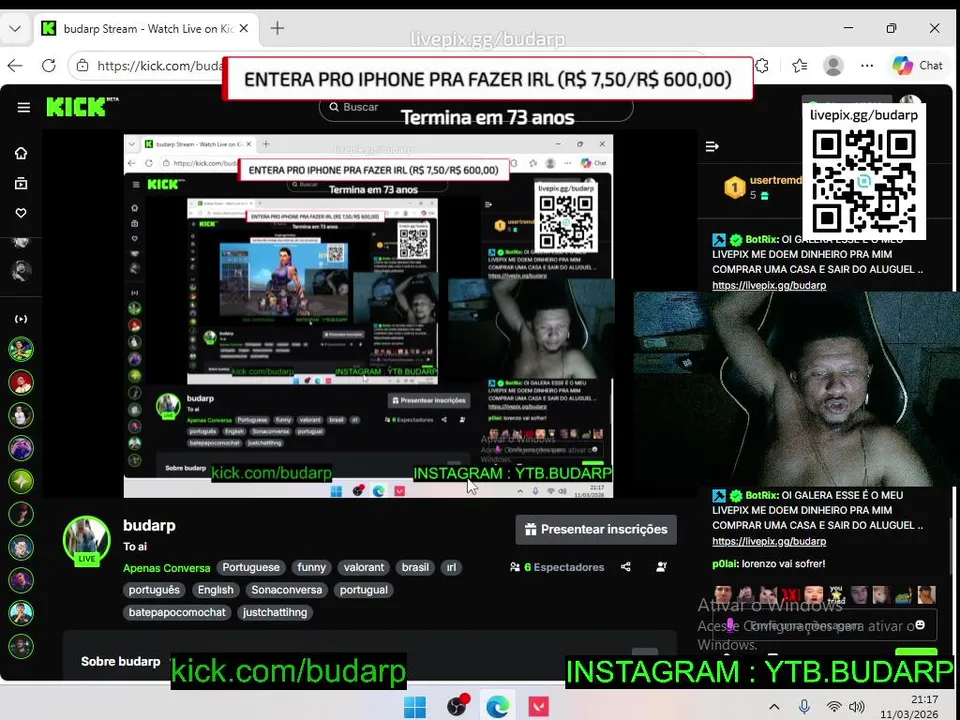Open the volume tray icon
The width and height of the screenshot is (960, 720).
(857, 707)
